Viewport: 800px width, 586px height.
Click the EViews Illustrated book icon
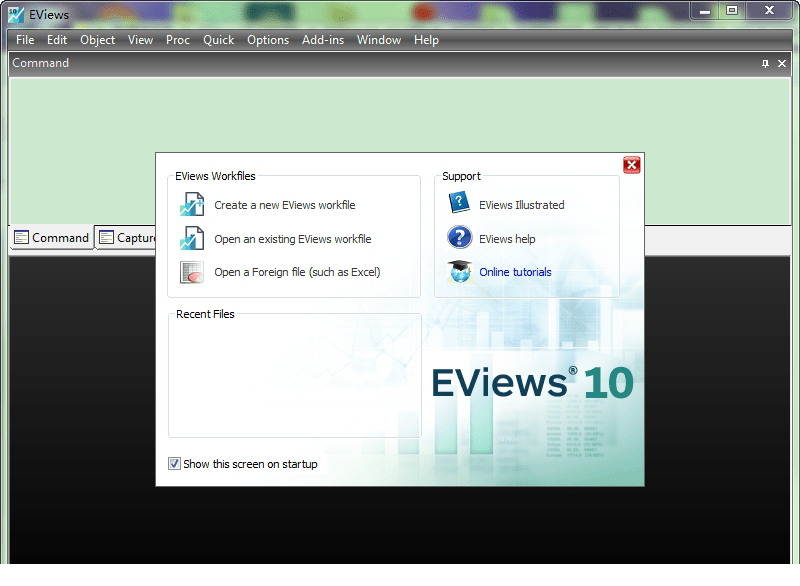459,202
